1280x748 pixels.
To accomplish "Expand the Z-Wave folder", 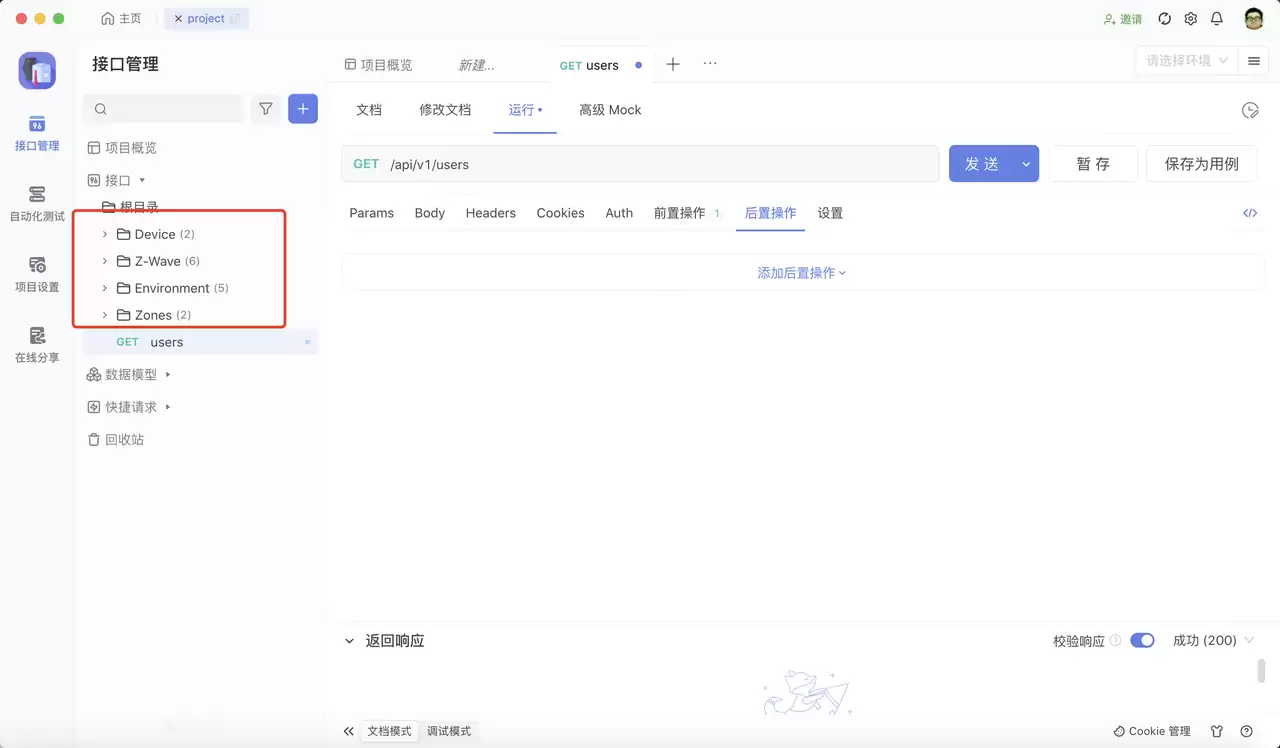I will [104, 261].
